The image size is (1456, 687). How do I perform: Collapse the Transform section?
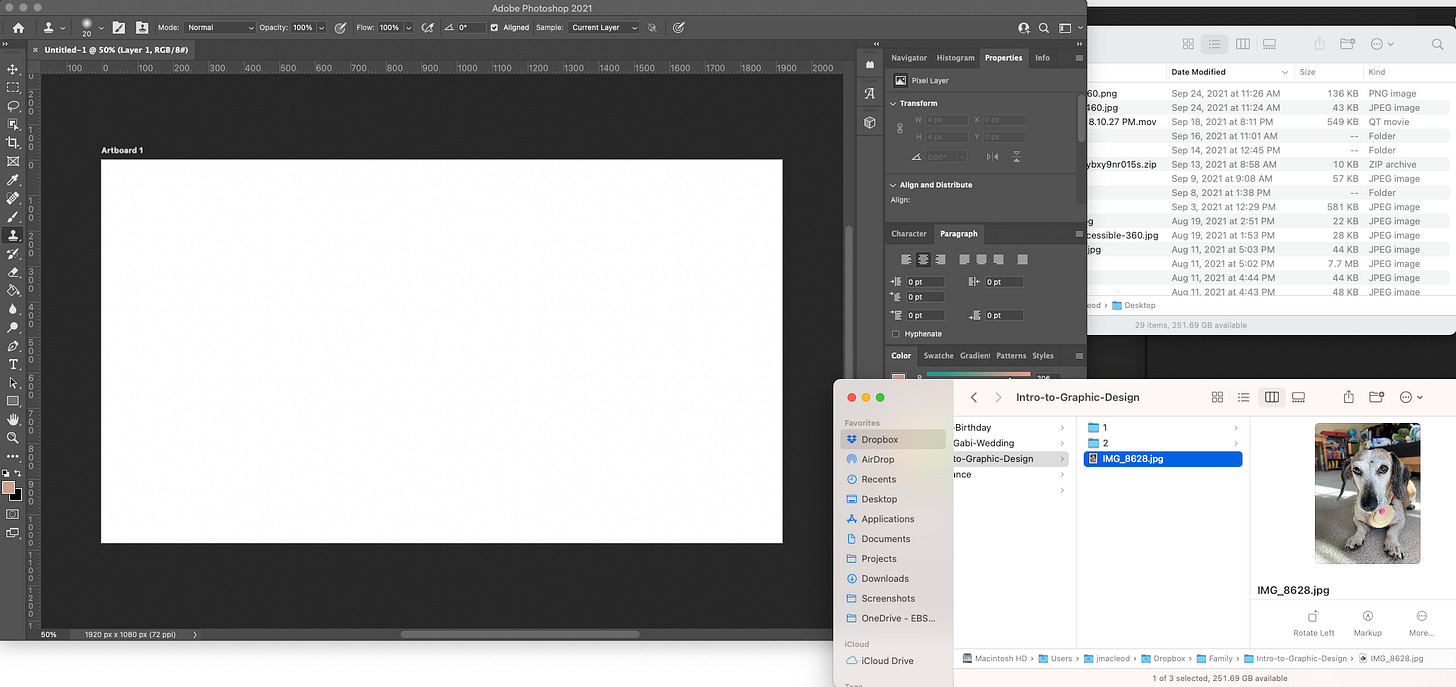pyautogui.click(x=893, y=103)
